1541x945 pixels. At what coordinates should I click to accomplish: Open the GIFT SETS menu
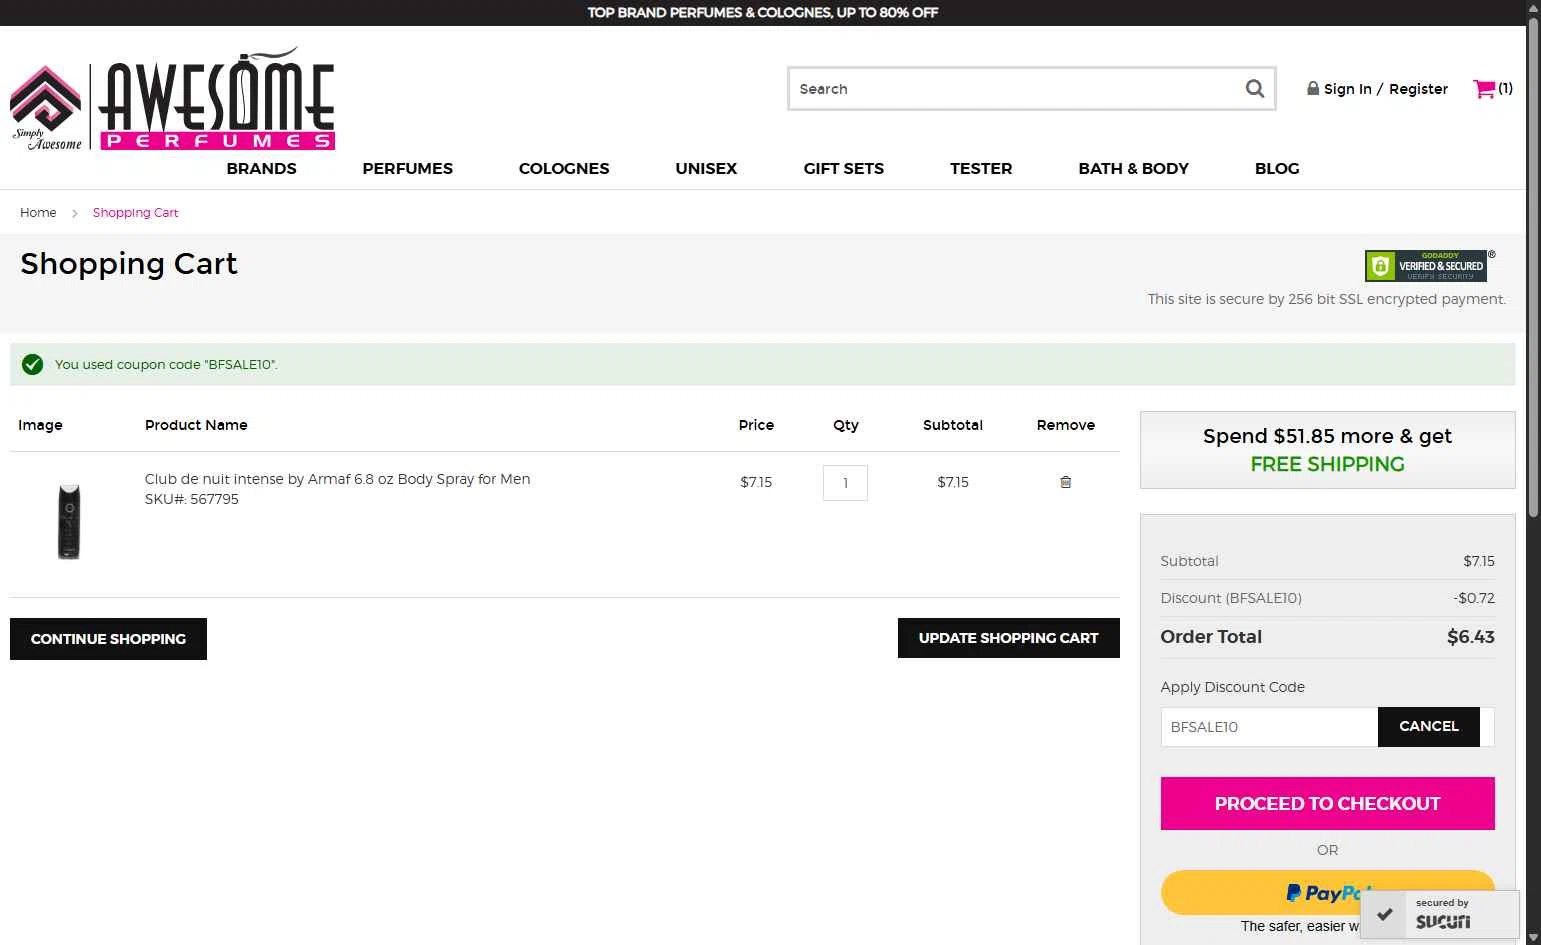click(843, 168)
